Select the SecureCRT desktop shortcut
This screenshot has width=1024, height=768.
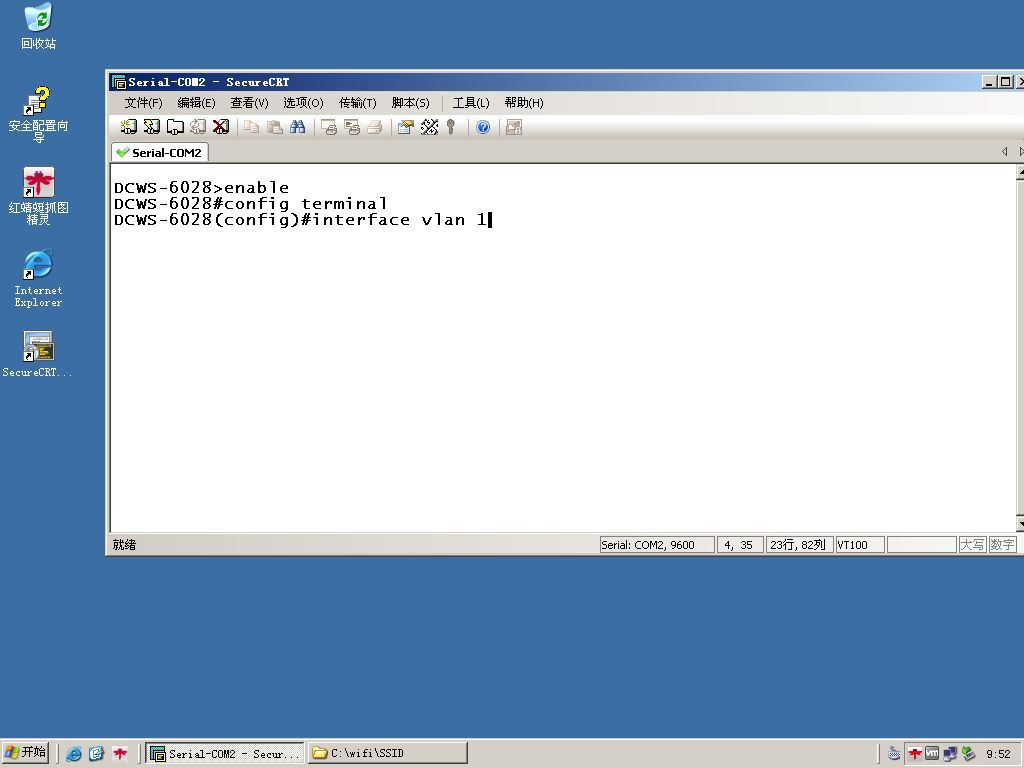pyautogui.click(x=39, y=355)
